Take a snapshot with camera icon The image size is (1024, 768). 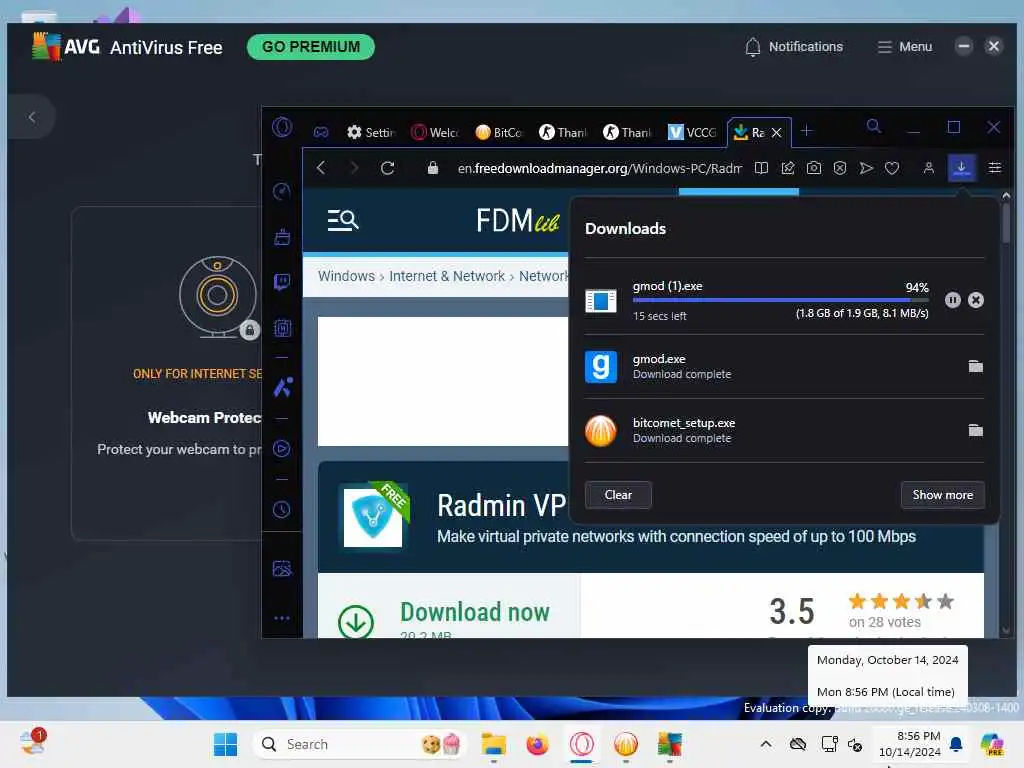point(814,168)
